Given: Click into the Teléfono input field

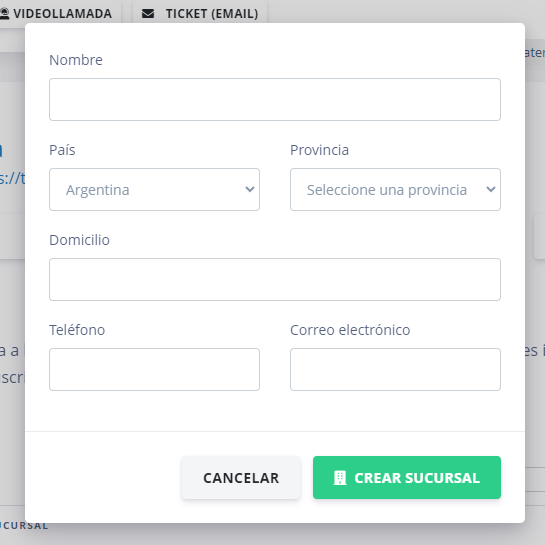Looking at the screenshot, I should pyautogui.click(x=154, y=369).
